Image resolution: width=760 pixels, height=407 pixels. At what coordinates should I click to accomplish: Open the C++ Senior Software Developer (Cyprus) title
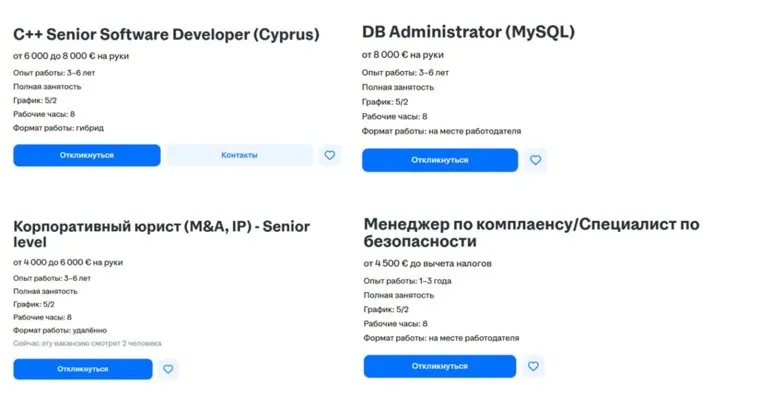pos(166,34)
